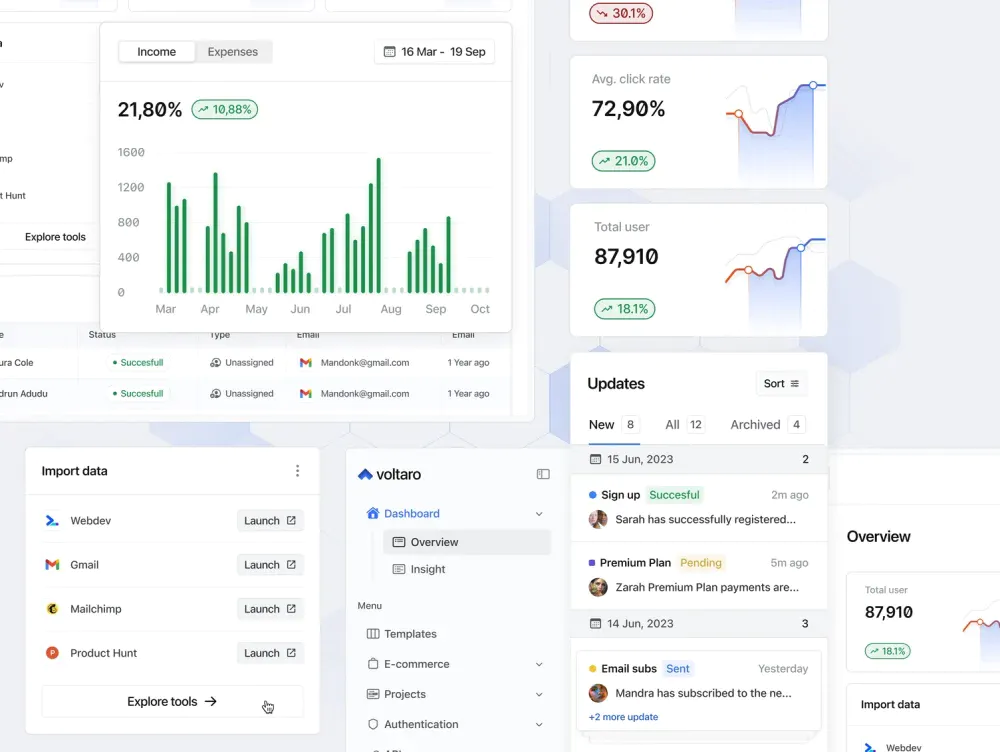Image resolution: width=1000 pixels, height=752 pixels.
Task: Click the Templates columns icon
Action: point(373,633)
